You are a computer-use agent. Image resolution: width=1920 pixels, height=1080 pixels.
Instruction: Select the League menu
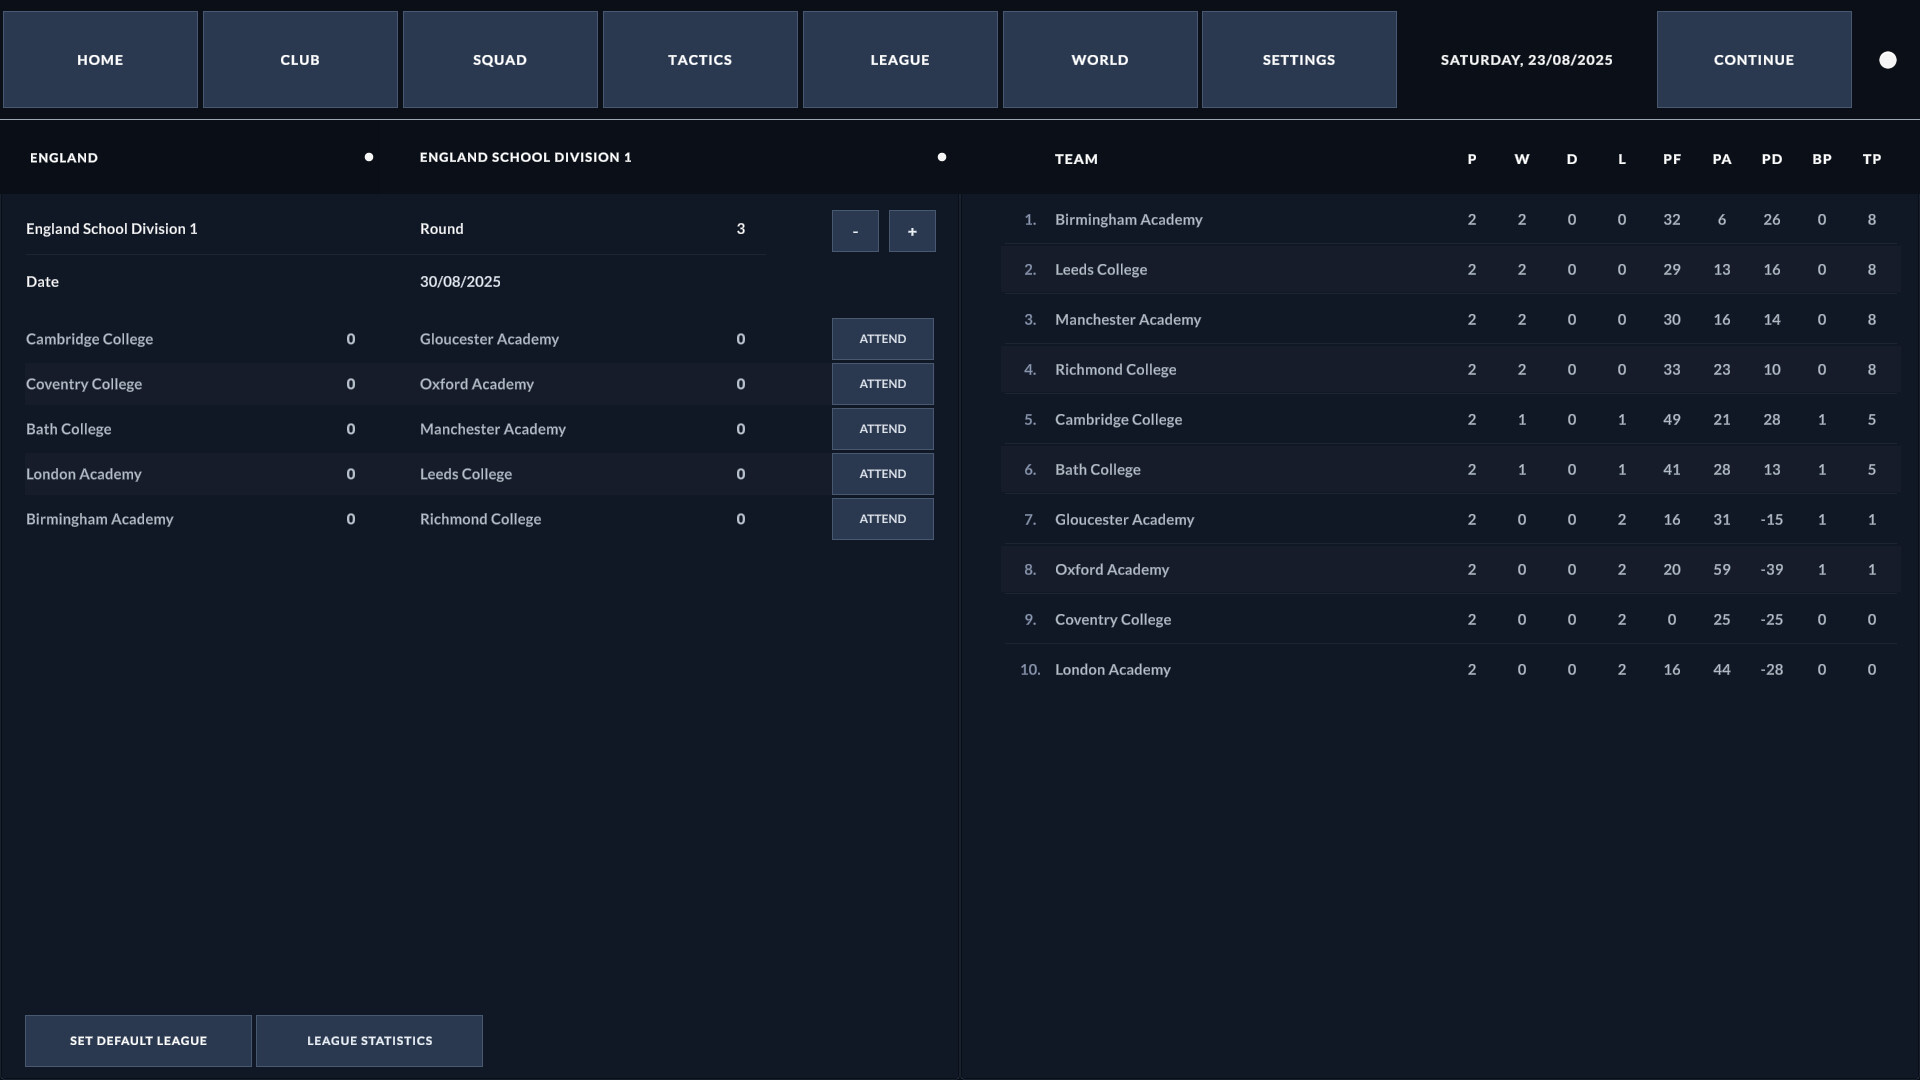tap(900, 60)
